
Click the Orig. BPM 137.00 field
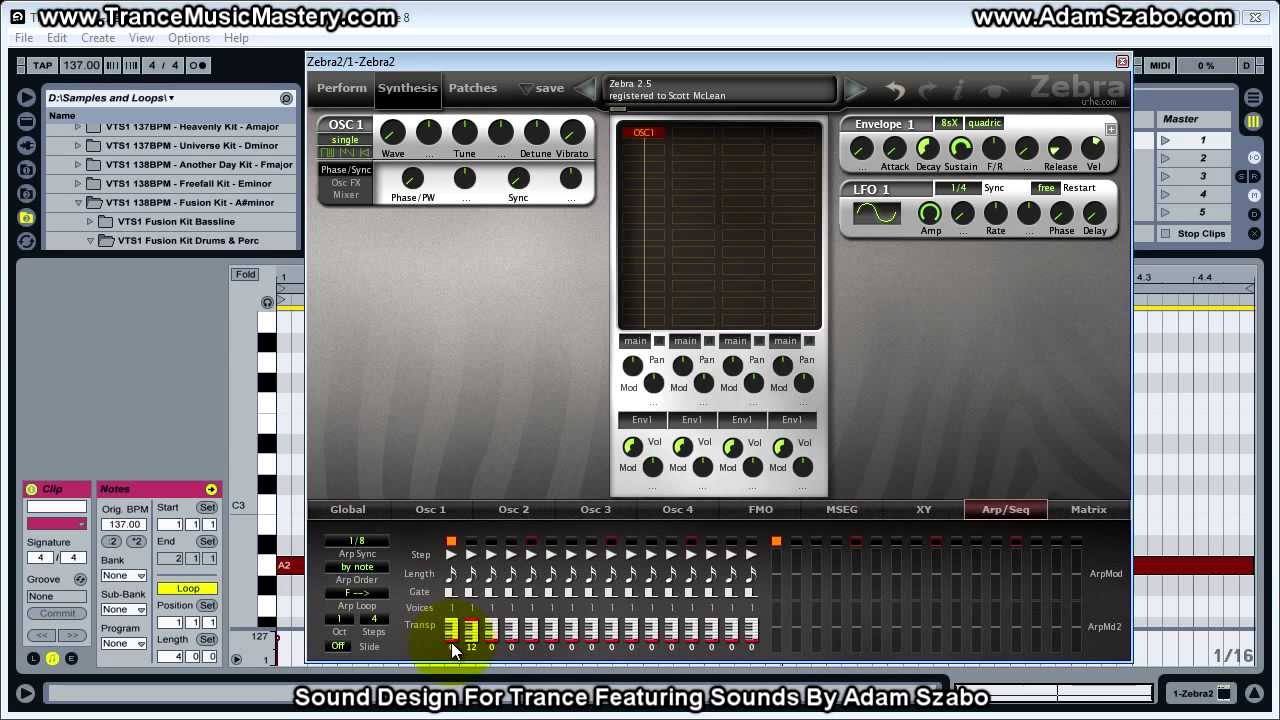(125, 525)
